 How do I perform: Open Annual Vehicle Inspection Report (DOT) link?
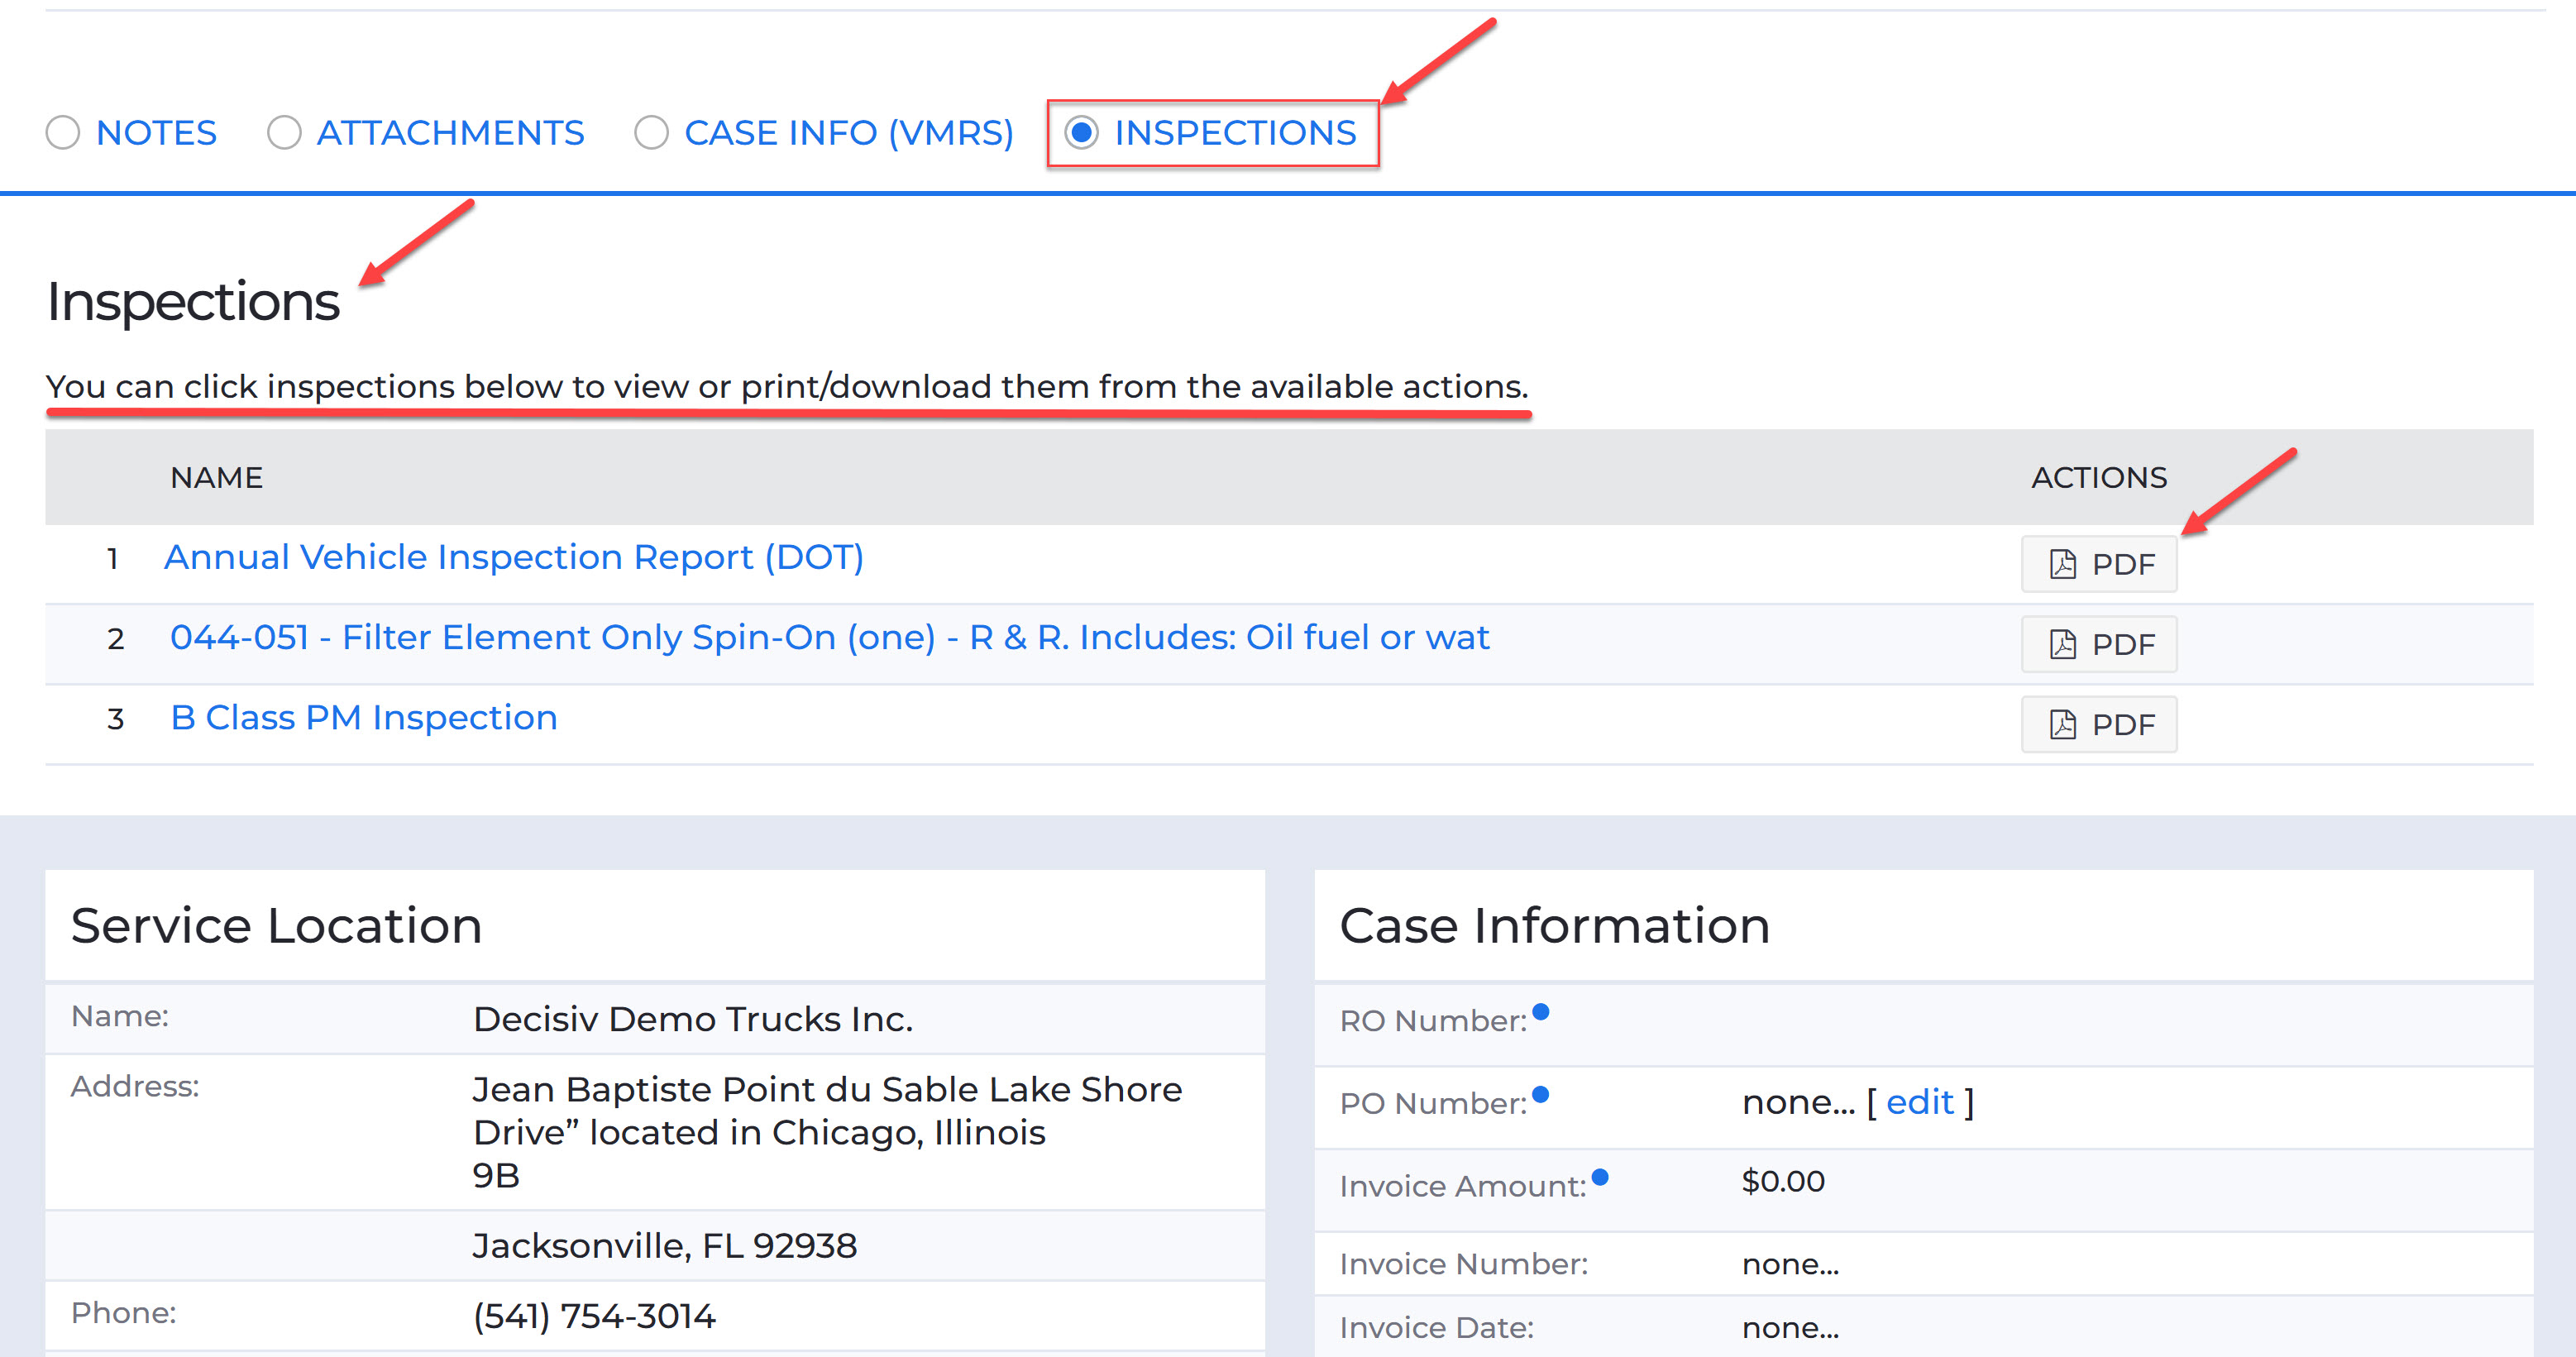tap(514, 557)
